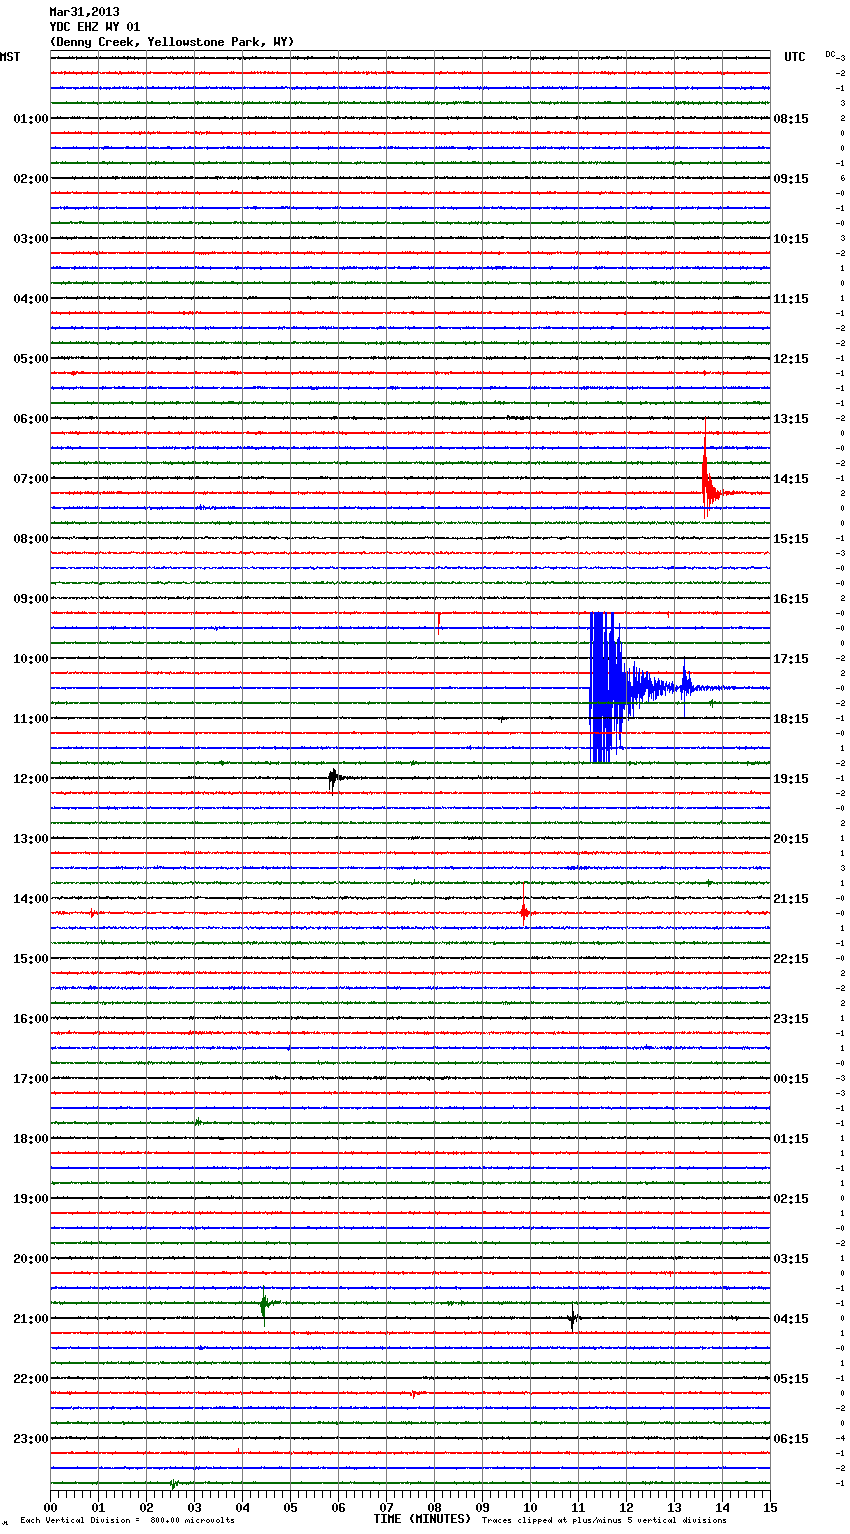Image resolution: width=850 pixels, height=1534 pixels.
Task: Click the TIME (MINUTES) axis label
Action: [x=422, y=1519]
